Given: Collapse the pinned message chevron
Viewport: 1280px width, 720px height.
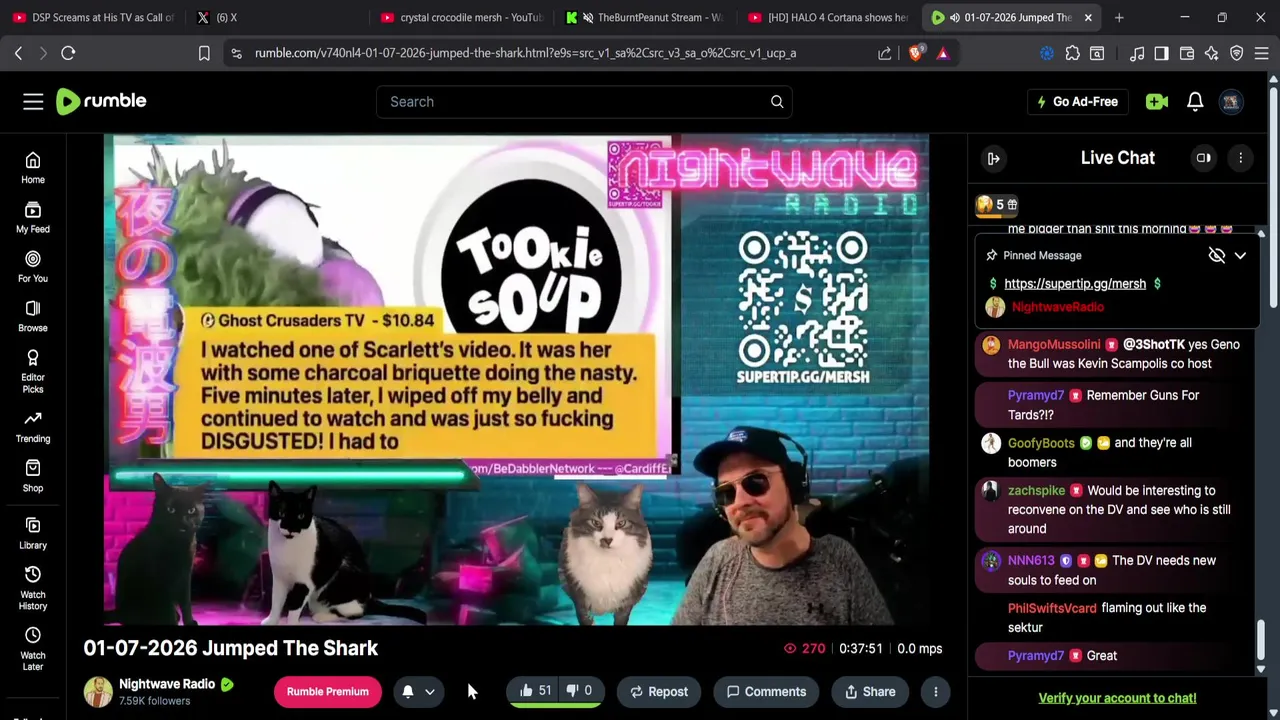Looking at the screenshot, I should click(1240, 255).
